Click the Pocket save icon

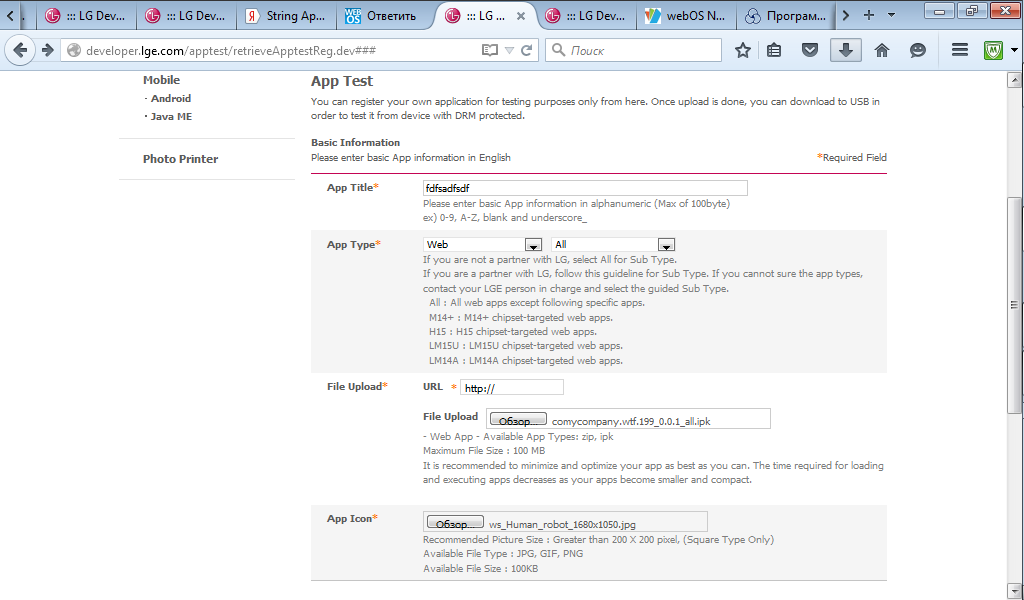tap(810, 50)
